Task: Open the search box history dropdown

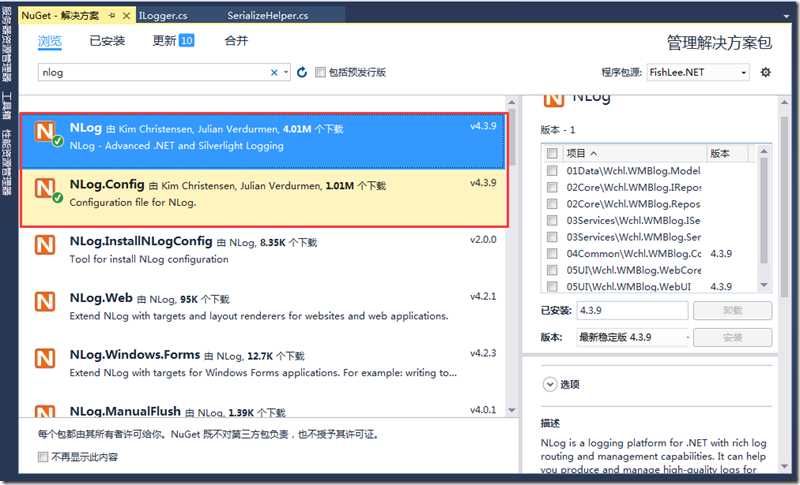Action: point(286,72)
